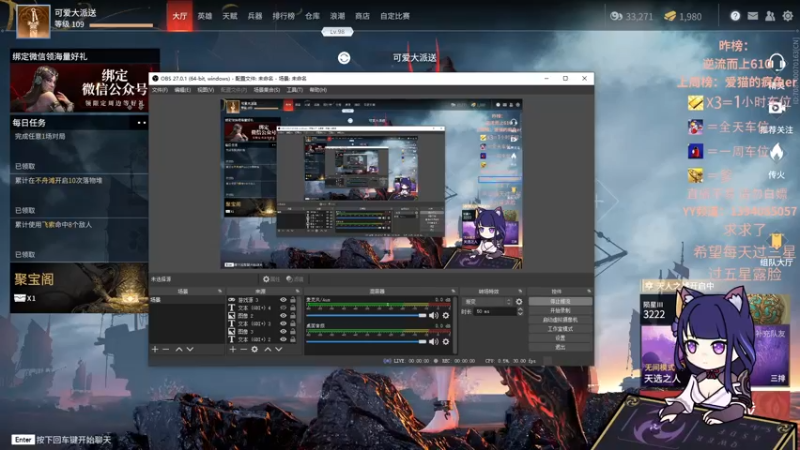Toggle visibility of 文本 (GDI+) 3 source
Viewport: 800px width, 450px height.
click(283, 323)
